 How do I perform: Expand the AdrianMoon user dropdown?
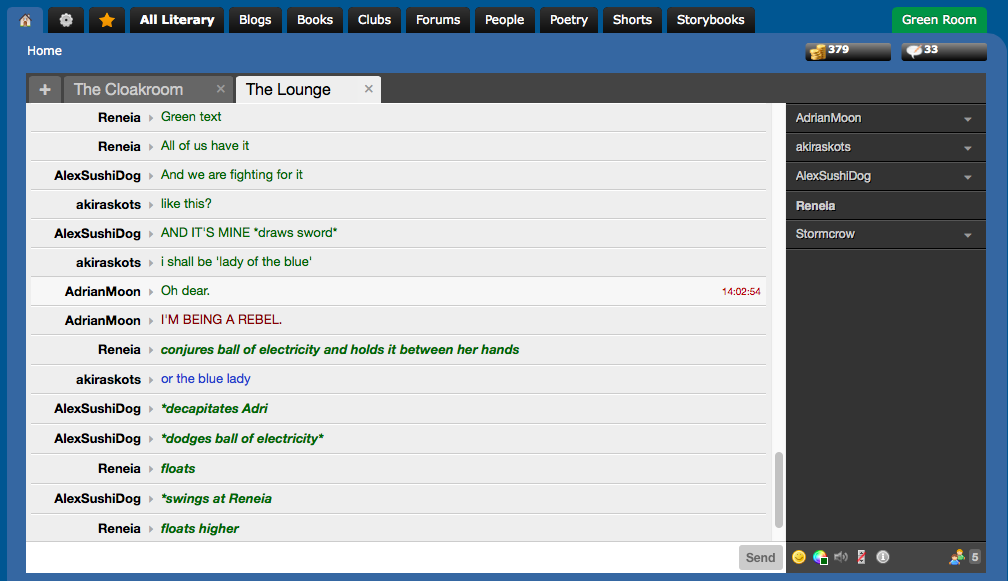[x=967, y=119]
